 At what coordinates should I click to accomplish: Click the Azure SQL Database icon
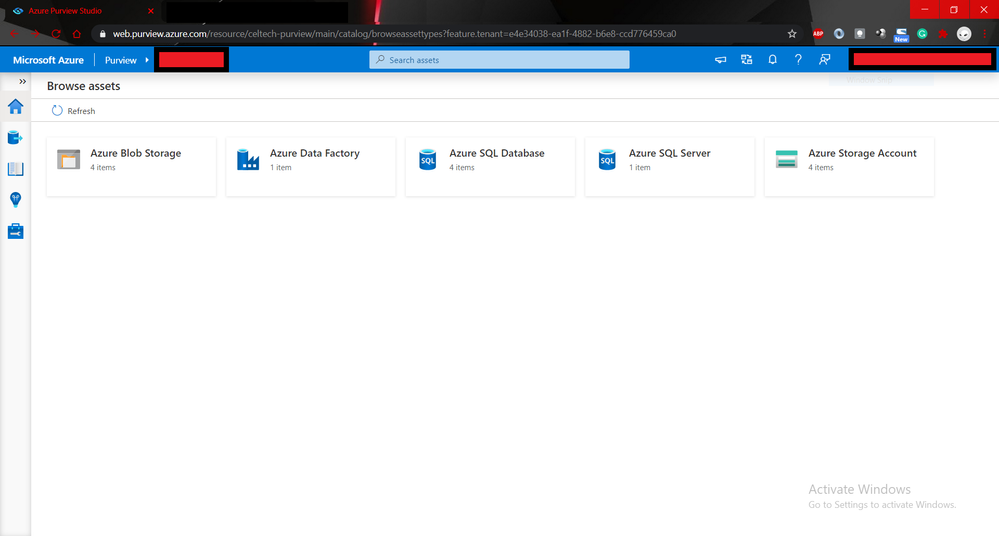[428, 159]
